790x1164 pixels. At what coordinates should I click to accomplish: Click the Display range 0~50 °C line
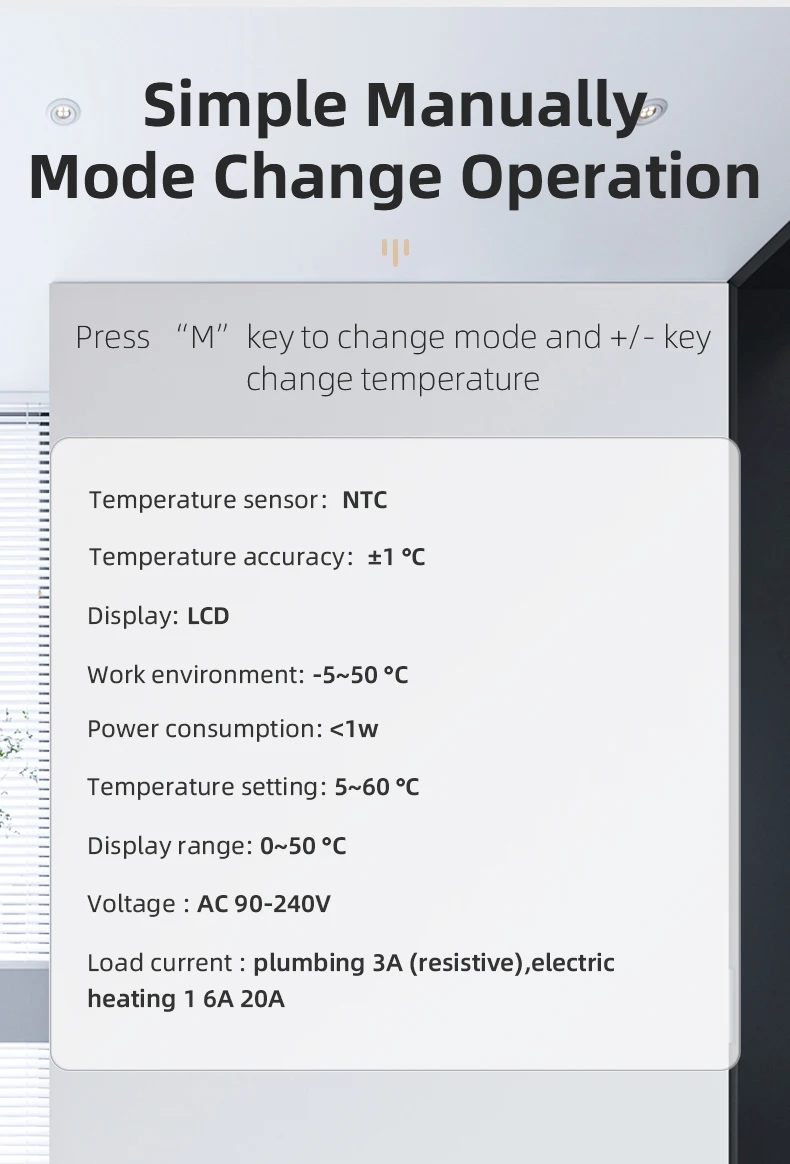coord(216,846)
